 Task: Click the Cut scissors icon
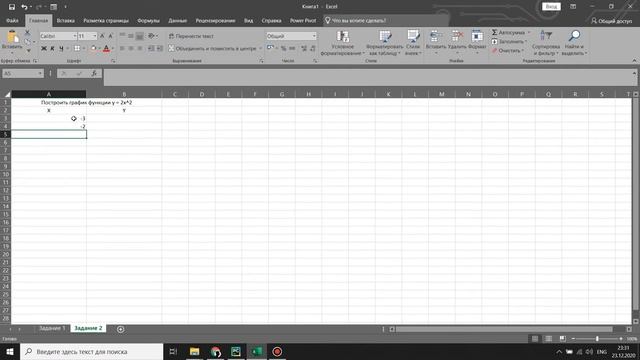point(27,33)
